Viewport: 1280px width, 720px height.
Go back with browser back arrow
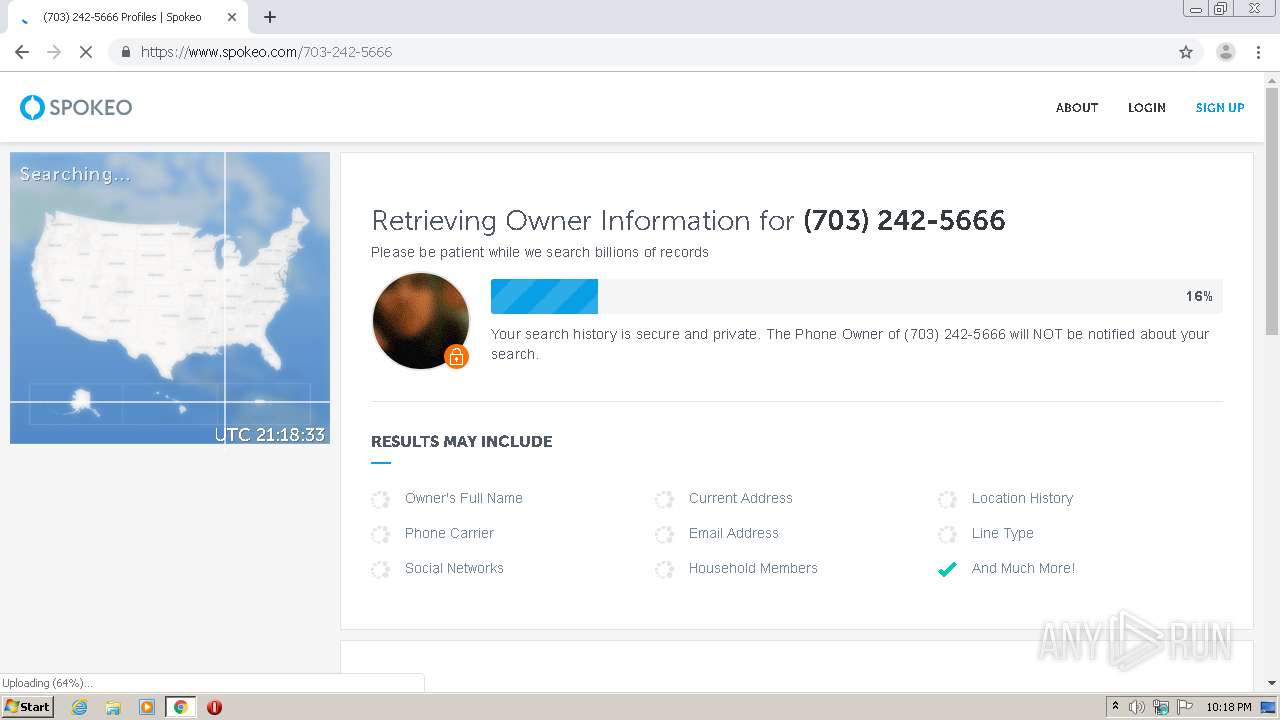[22, 52]
